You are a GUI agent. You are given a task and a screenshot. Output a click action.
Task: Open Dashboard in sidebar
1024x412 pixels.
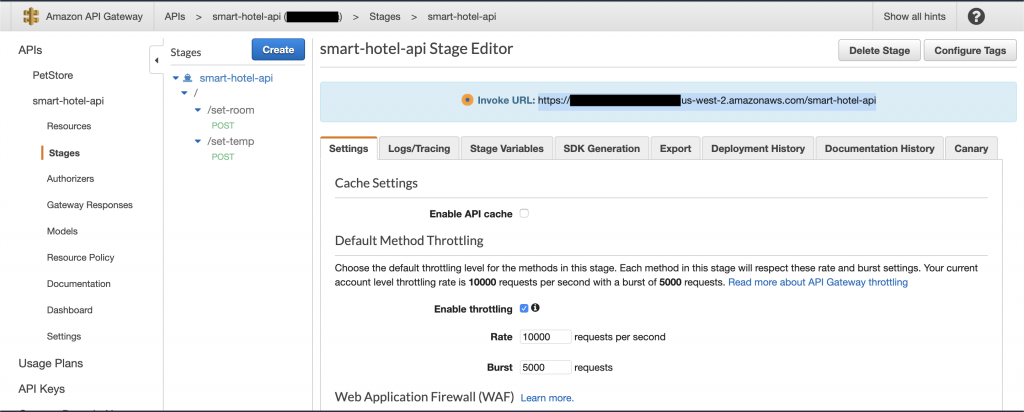pyautogui.click(x=69, y=309)
